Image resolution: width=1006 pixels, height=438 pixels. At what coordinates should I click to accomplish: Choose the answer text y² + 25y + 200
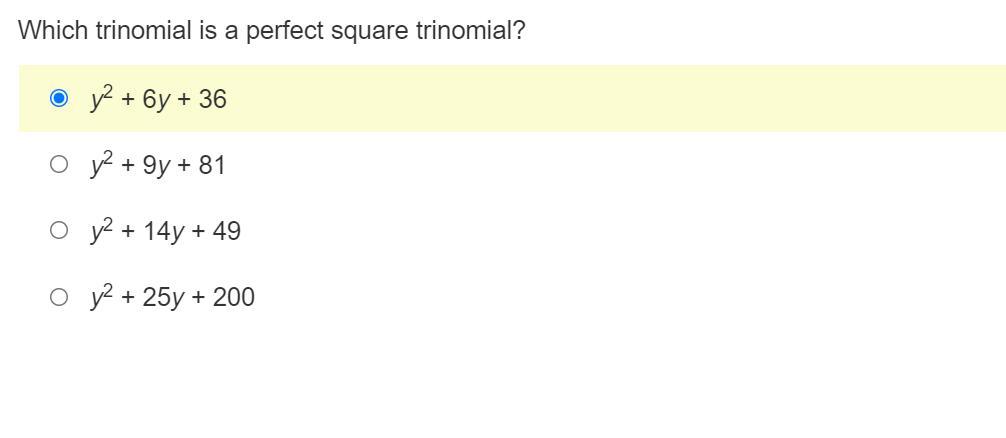173,297
